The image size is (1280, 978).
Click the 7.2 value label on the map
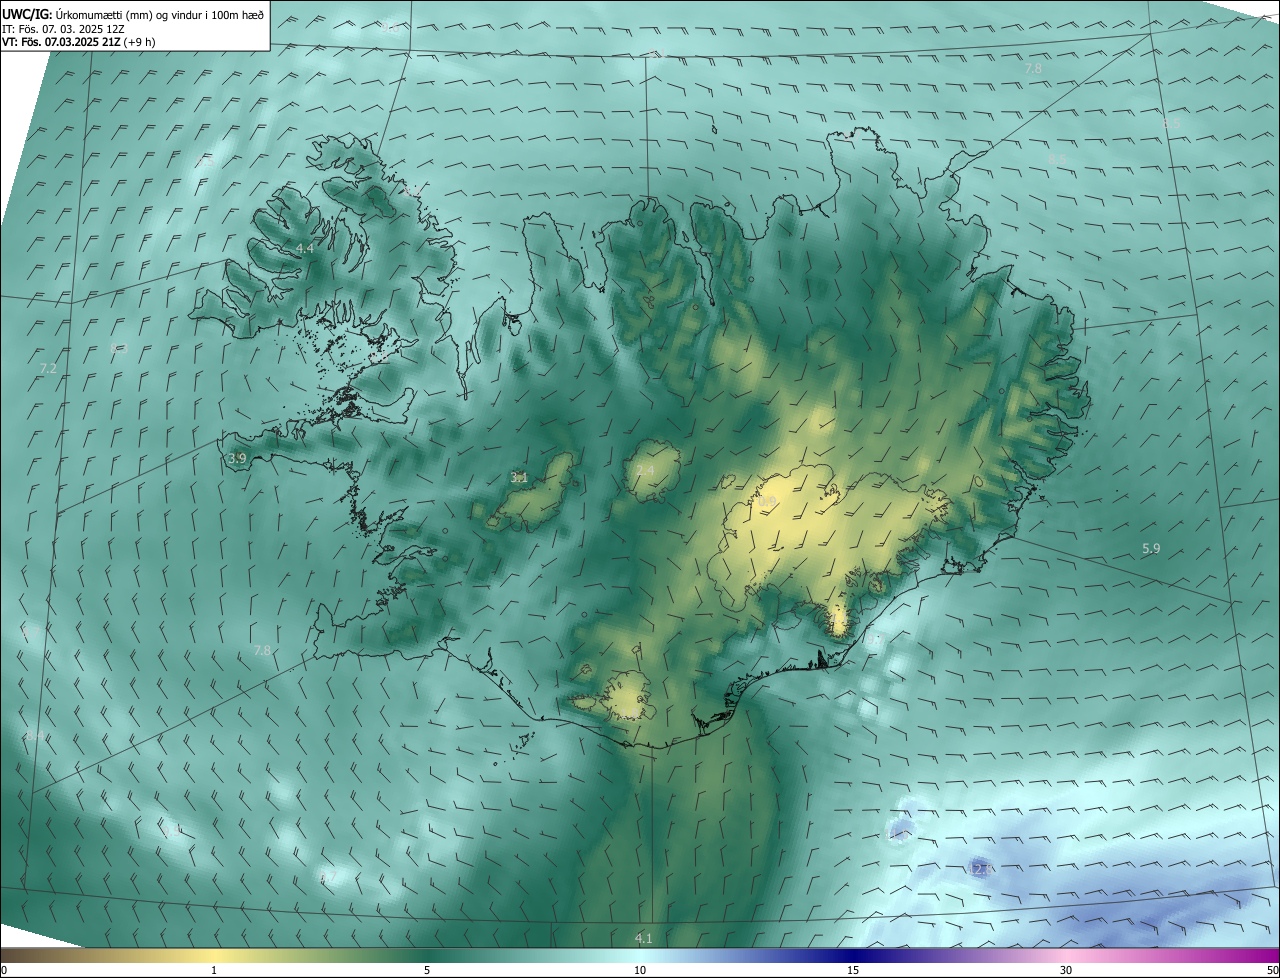pyautogui.click(x=48, y=369)
